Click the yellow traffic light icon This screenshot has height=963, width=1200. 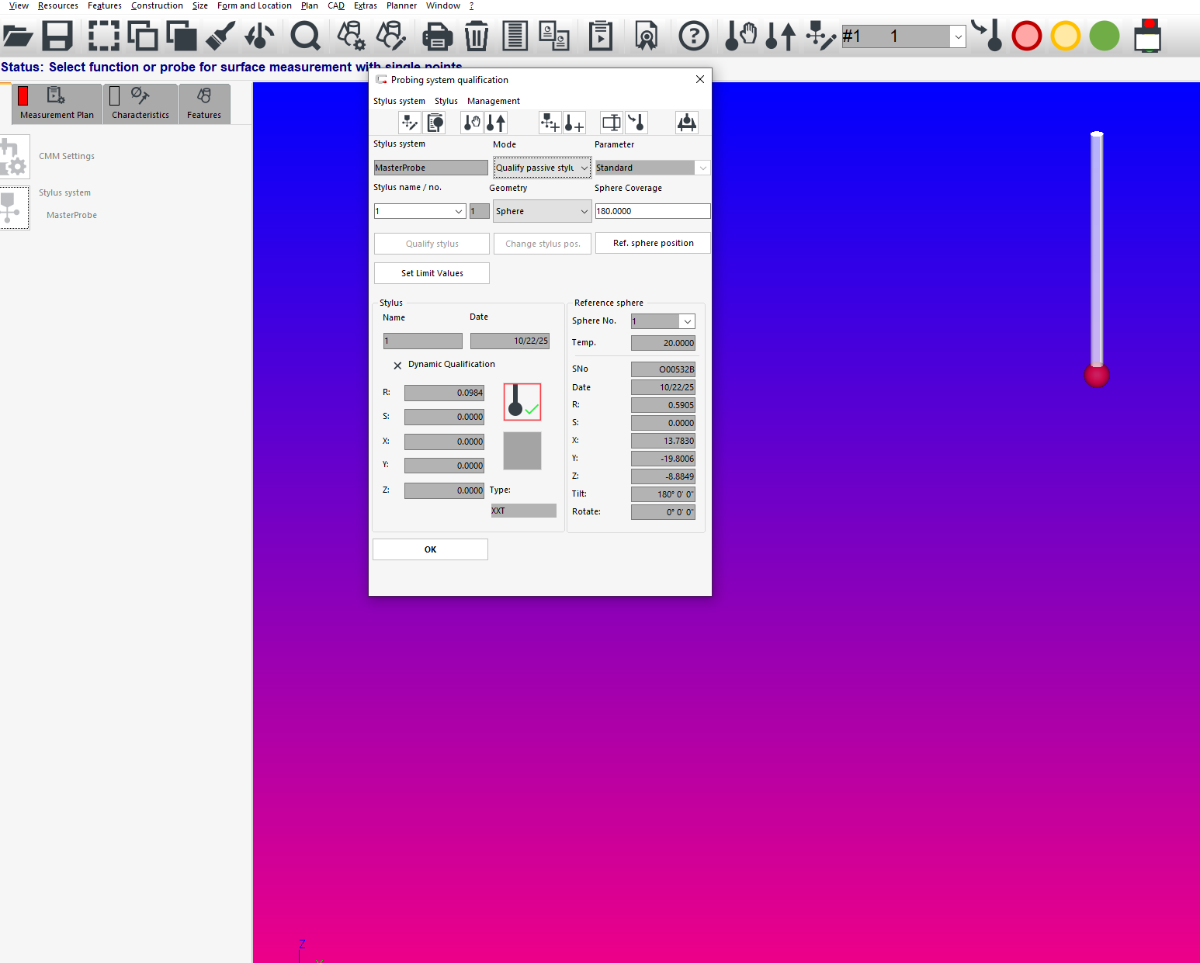click(x=1066, y=37)
